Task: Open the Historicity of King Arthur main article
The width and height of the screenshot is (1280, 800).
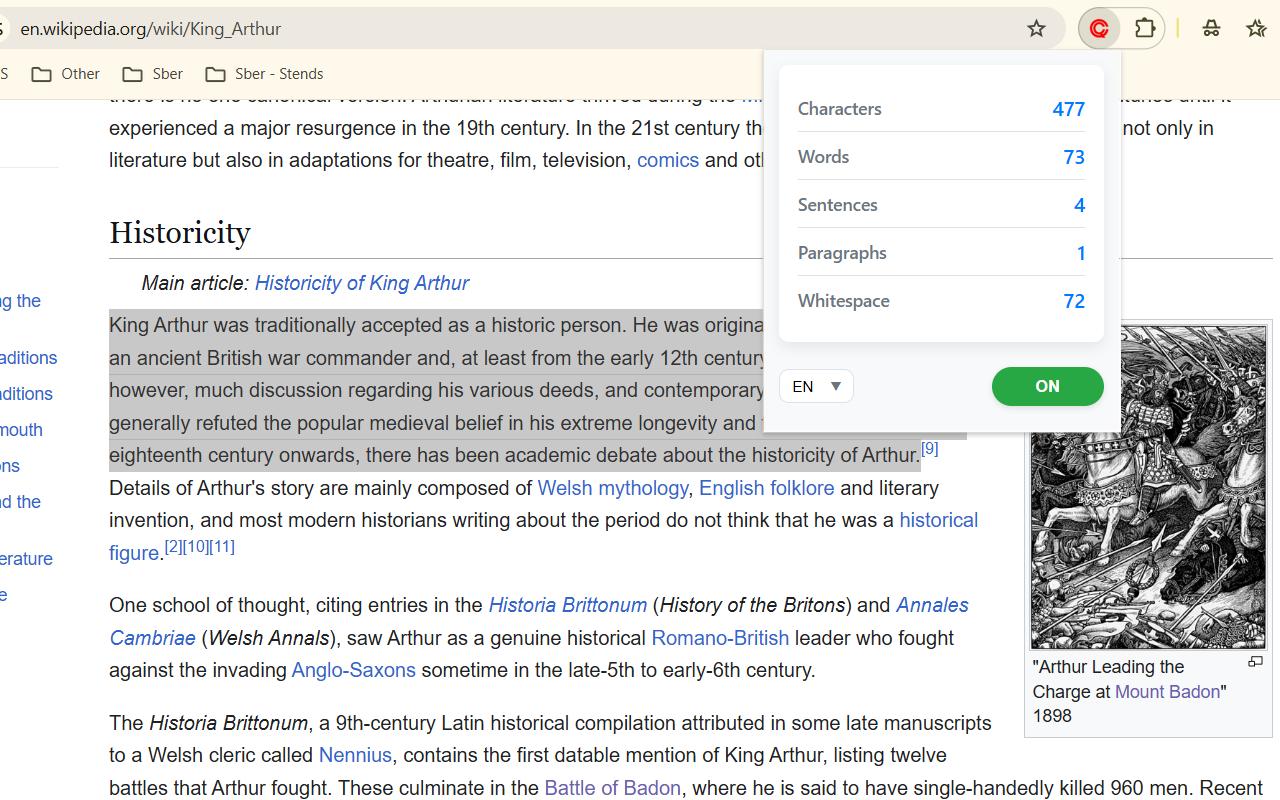Action: pyautogui.click(x=362, y=283)
